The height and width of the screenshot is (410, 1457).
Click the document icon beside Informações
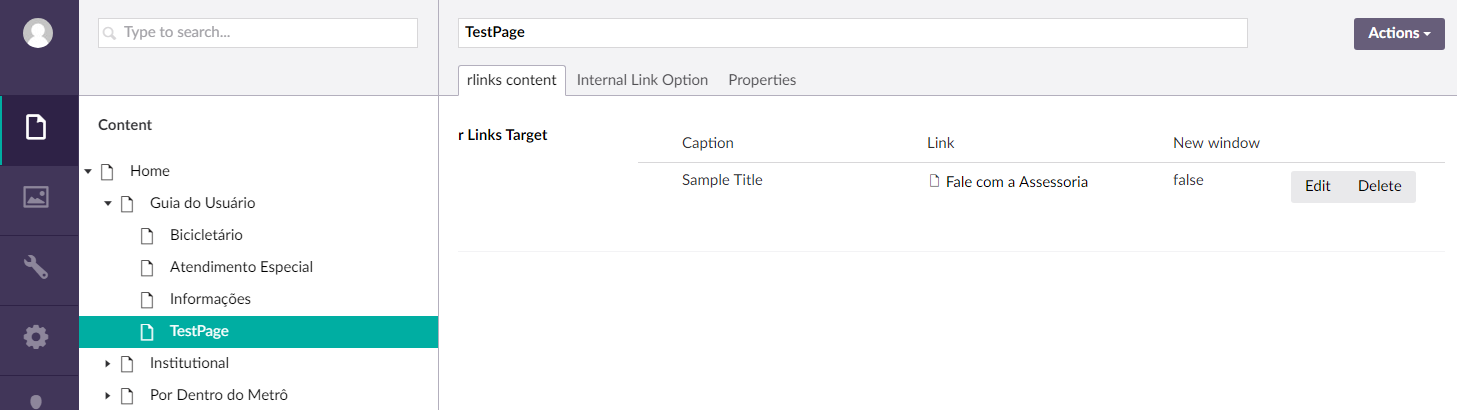pyautogui.click(x=148, y=299)
